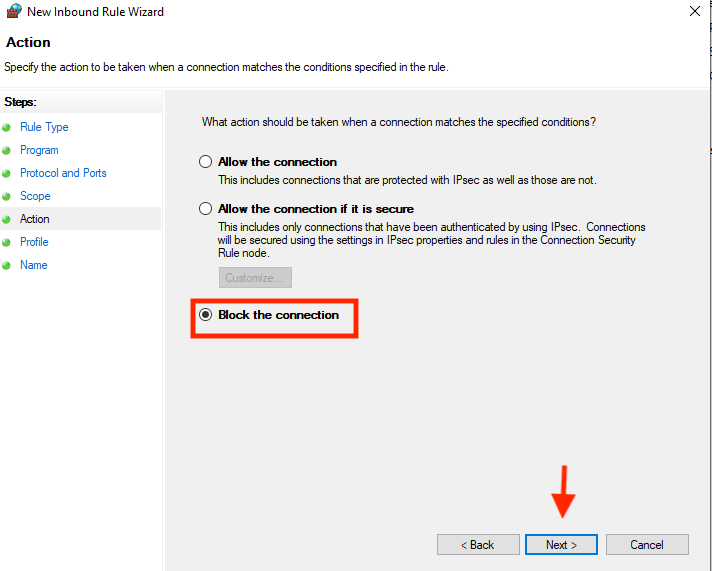712x571 pixels.
Task: Click the "New Inbound Rule Wizard" title text
Action: tap(95, 12)
